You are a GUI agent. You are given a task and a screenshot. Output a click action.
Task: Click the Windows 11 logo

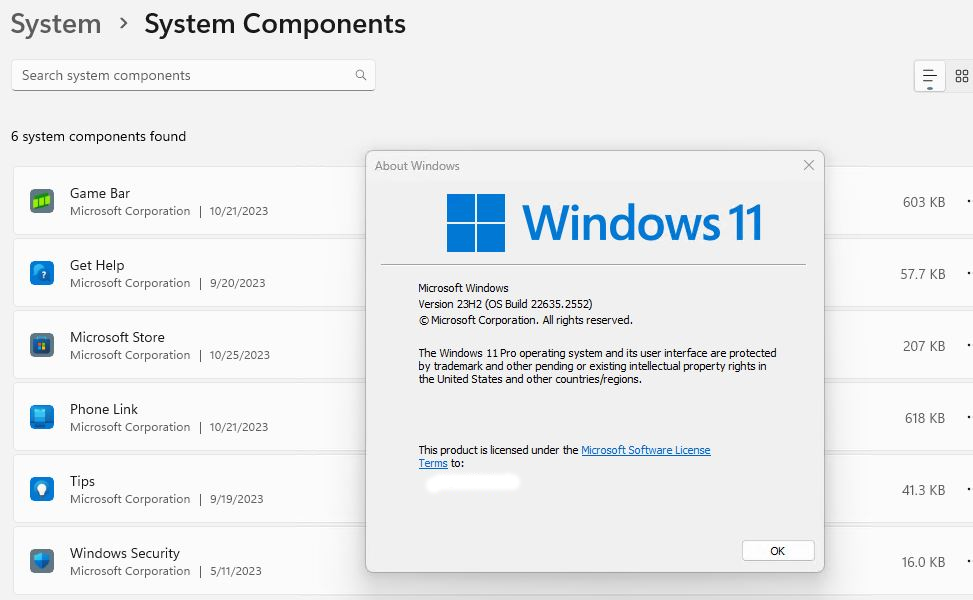tap(476, 223)
